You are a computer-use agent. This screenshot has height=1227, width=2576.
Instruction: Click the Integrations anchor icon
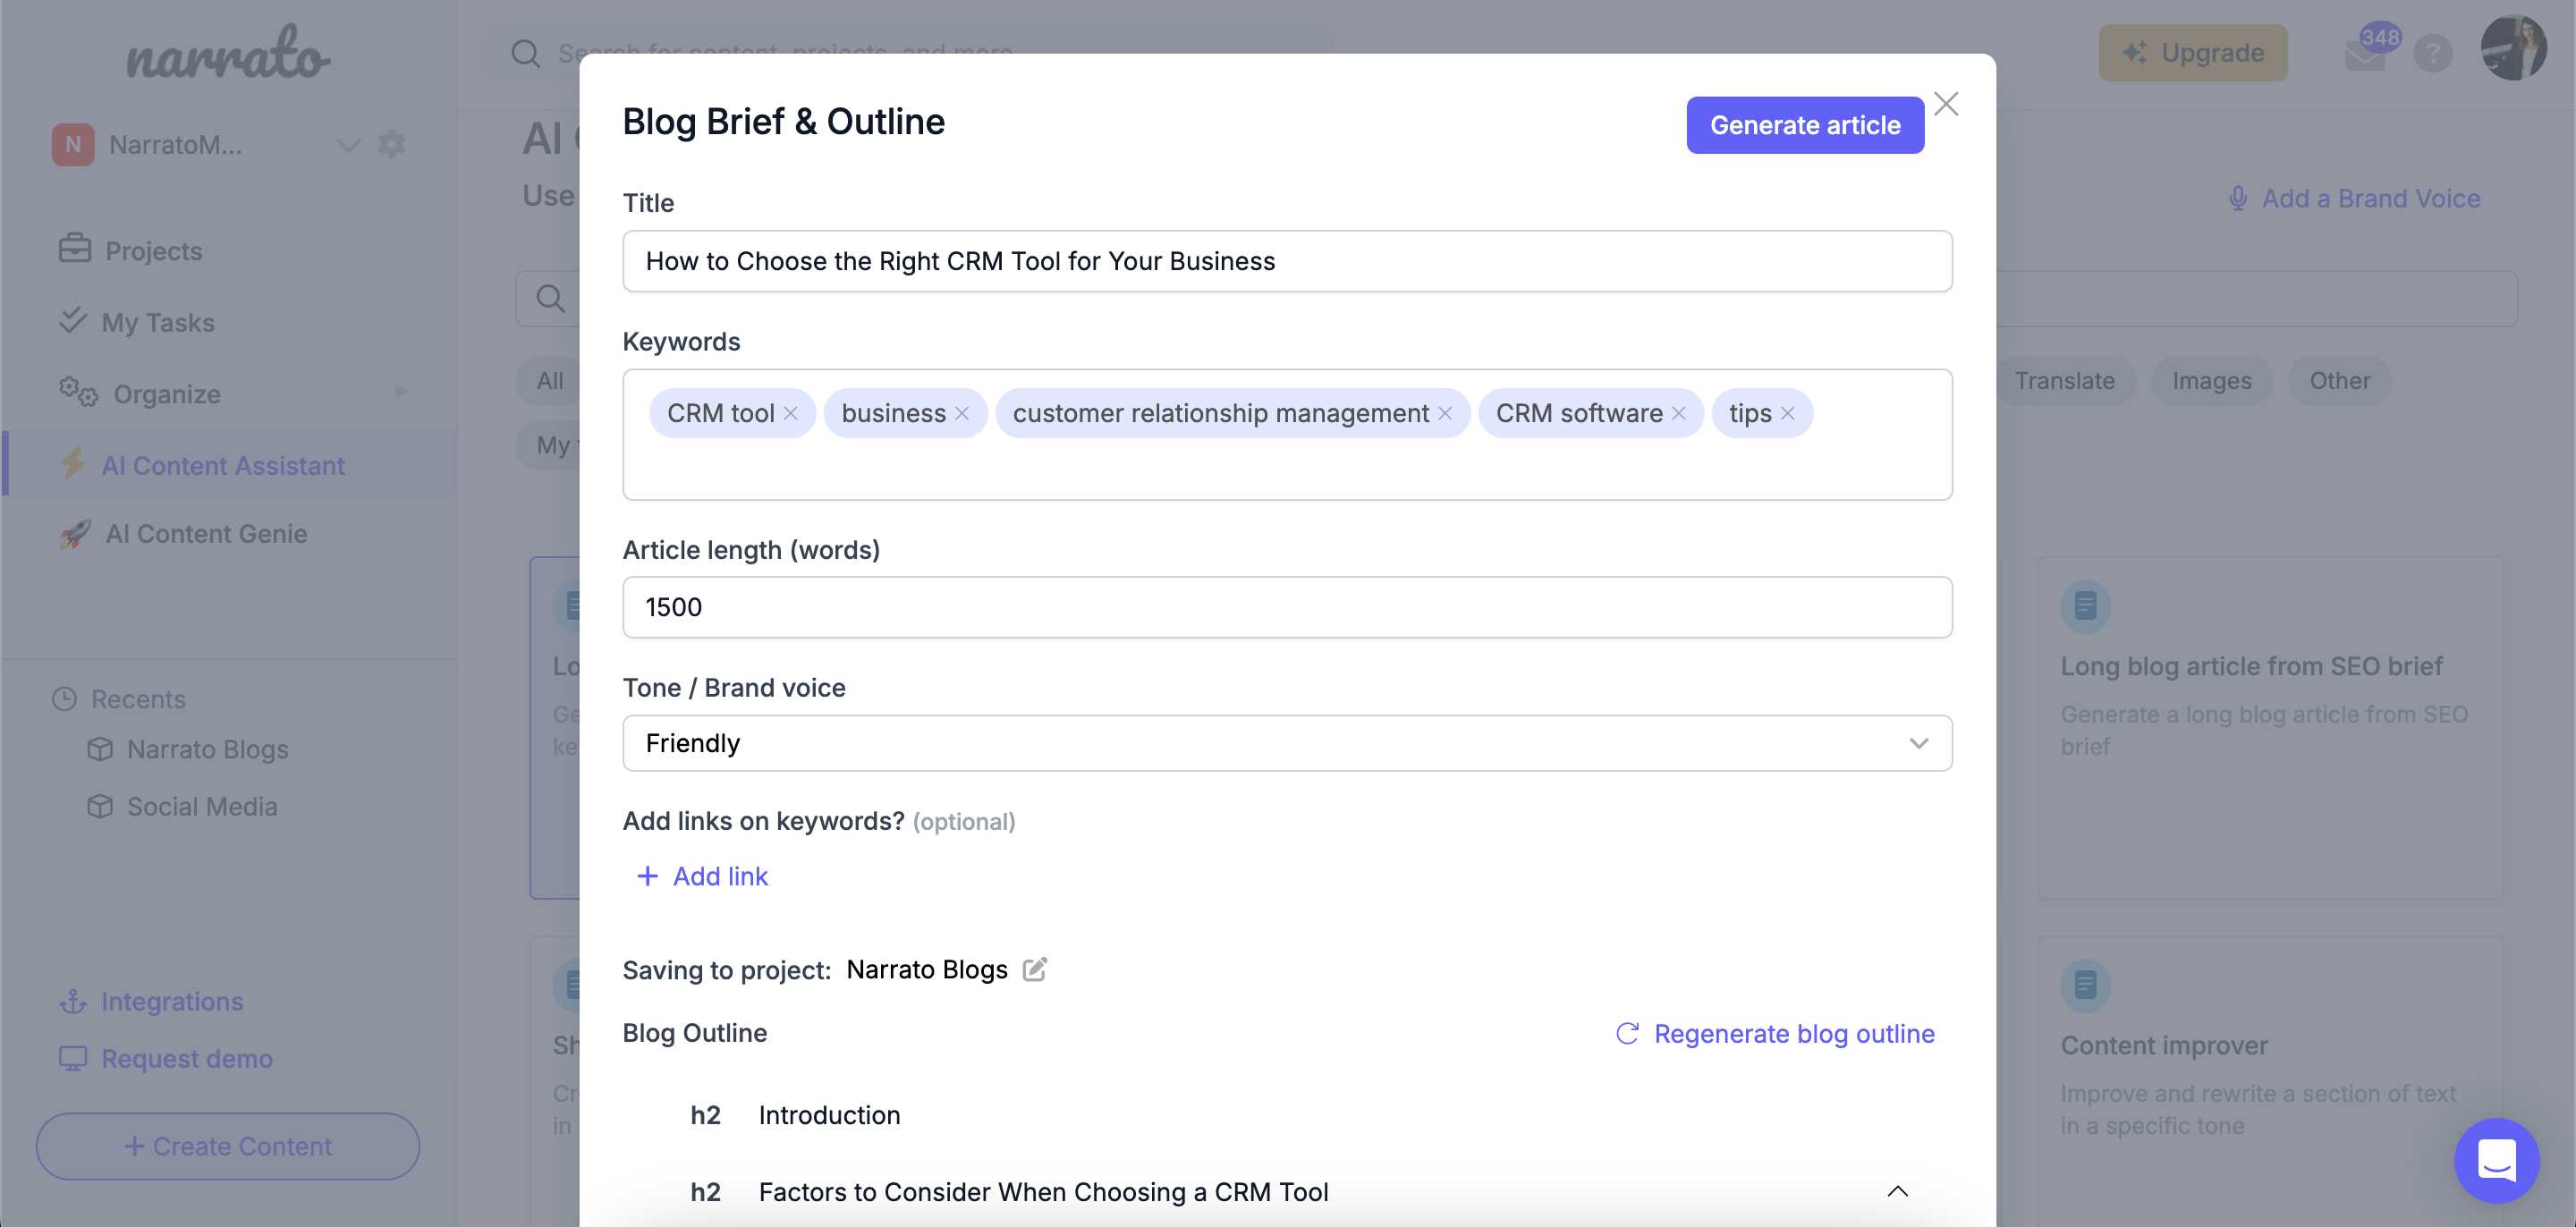(x=73, y=1001)
